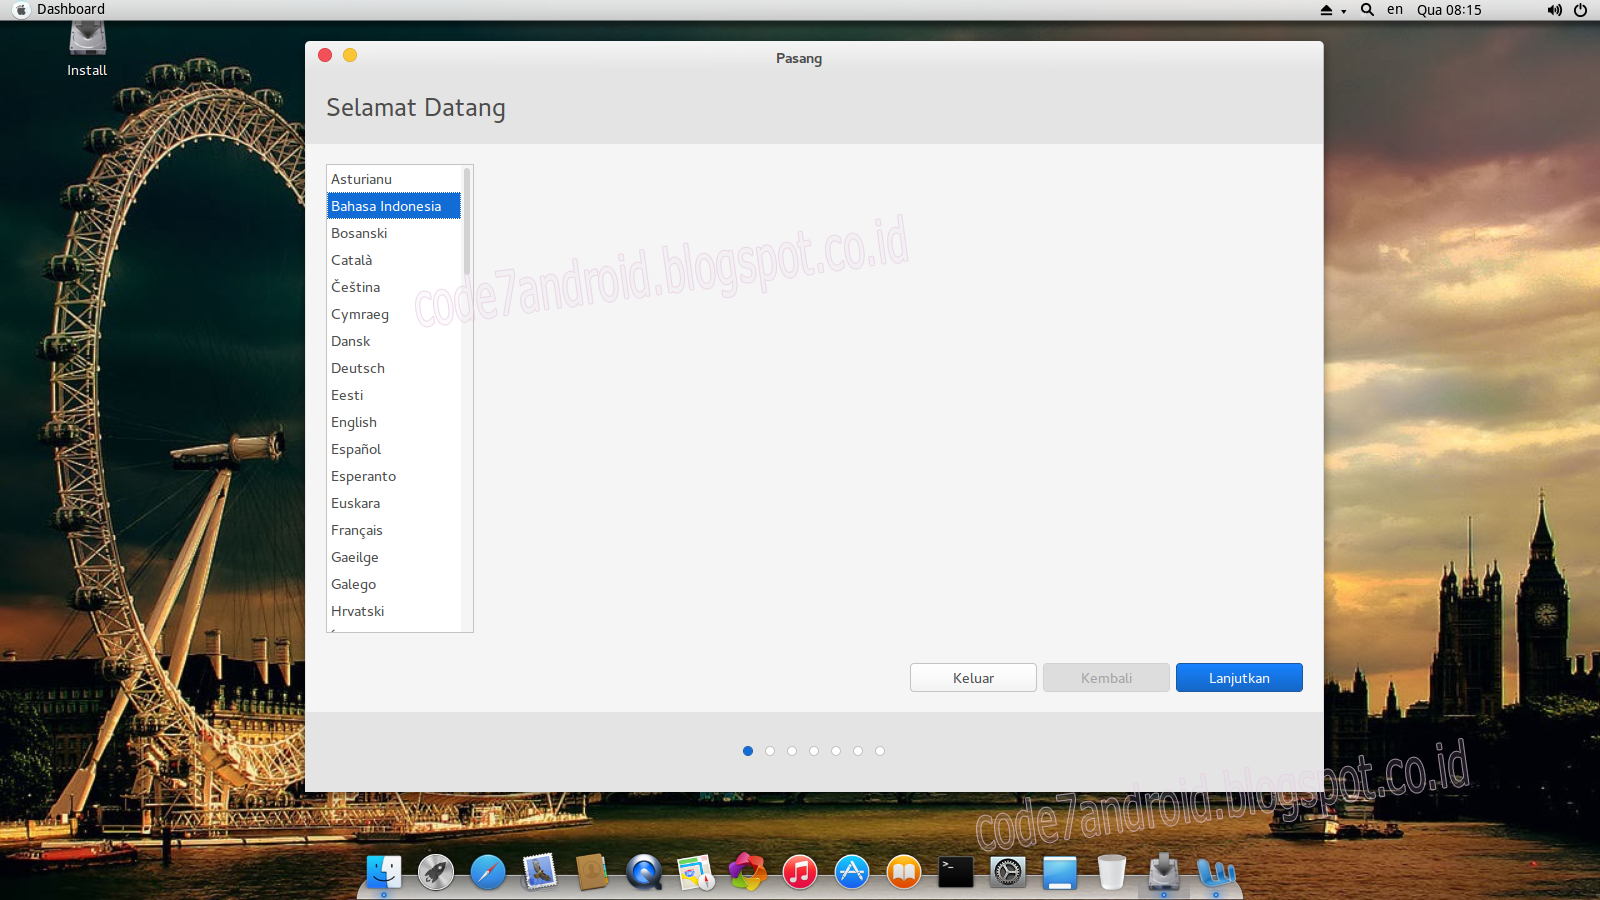Click the Launchpad rocket icon
Screen dimensions: 1600x900
(x=435, y=871)
